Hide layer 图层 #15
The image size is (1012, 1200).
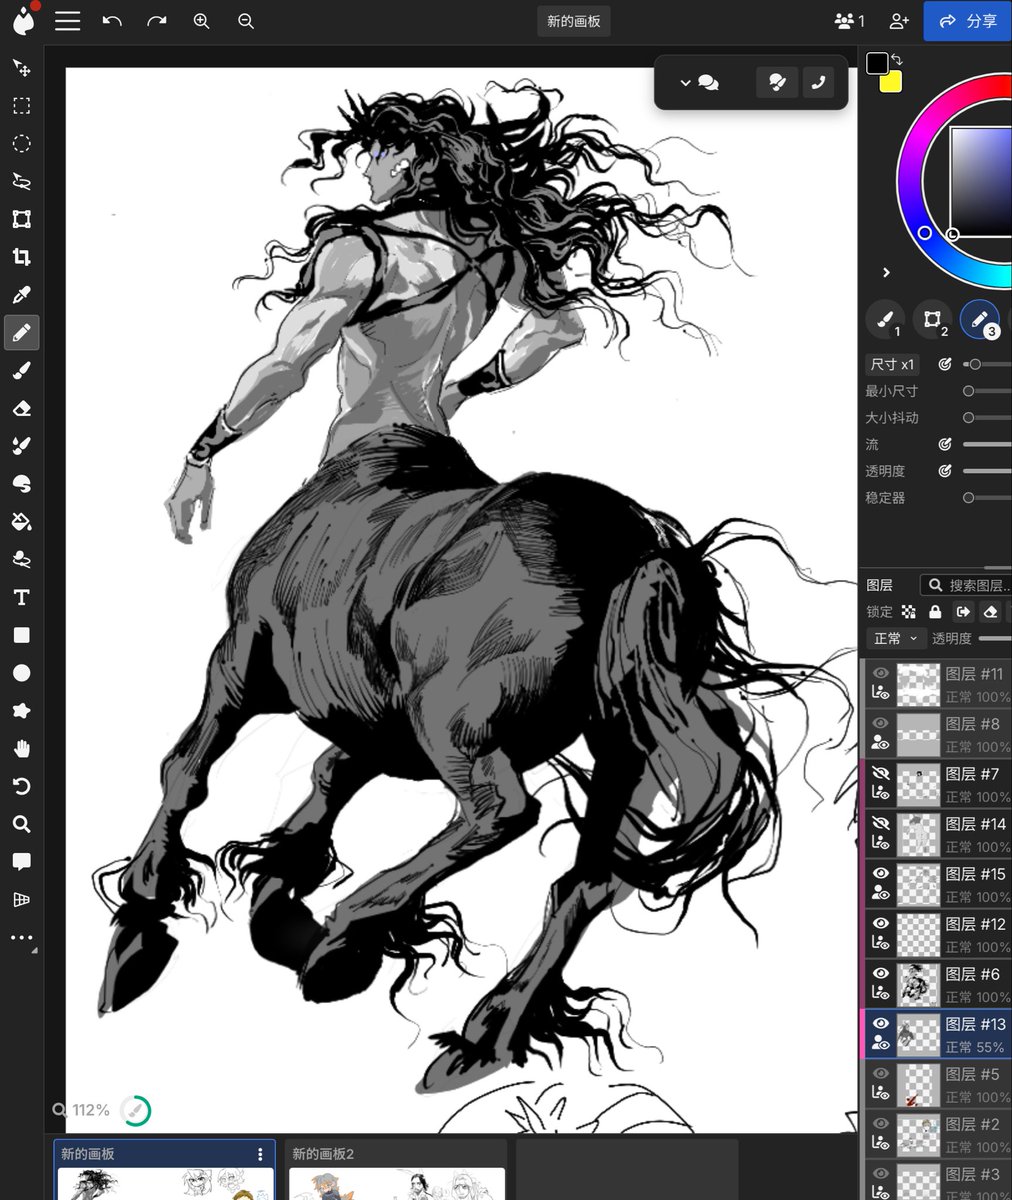[880, 873]
